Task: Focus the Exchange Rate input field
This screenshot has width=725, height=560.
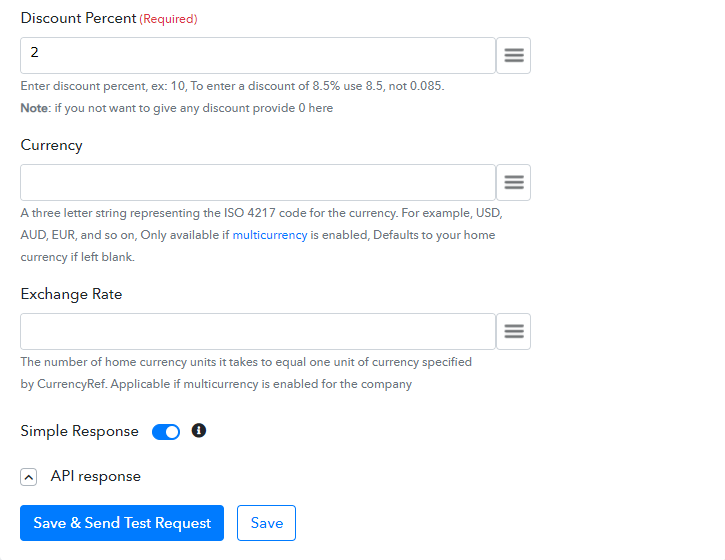Action: pyautogui.click(x=258, y=332)
